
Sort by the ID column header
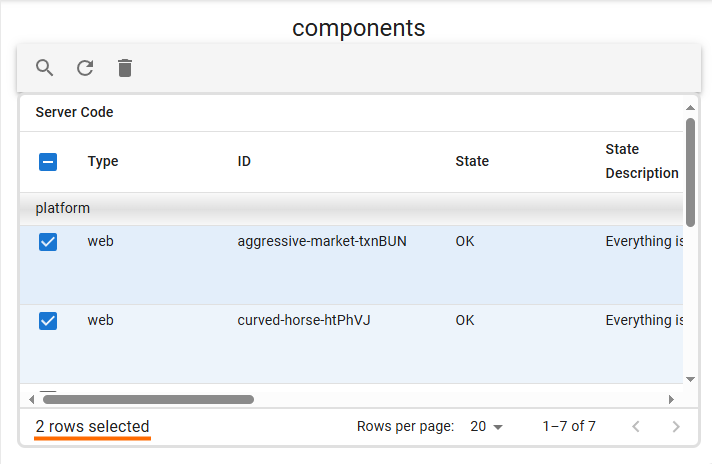pos(244,162)
